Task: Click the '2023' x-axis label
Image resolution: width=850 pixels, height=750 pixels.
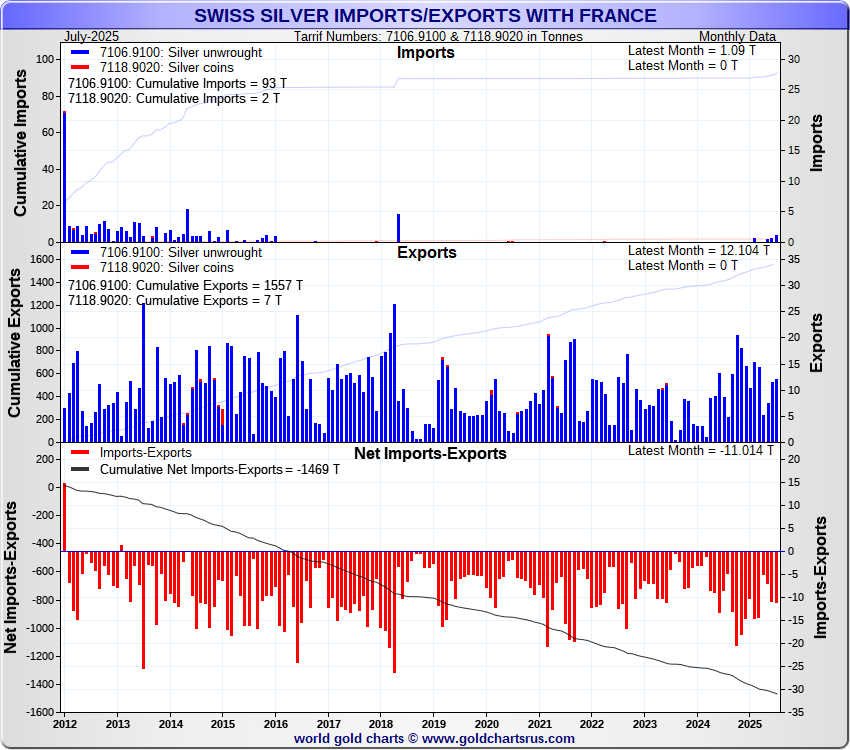Action: point(645,724)
